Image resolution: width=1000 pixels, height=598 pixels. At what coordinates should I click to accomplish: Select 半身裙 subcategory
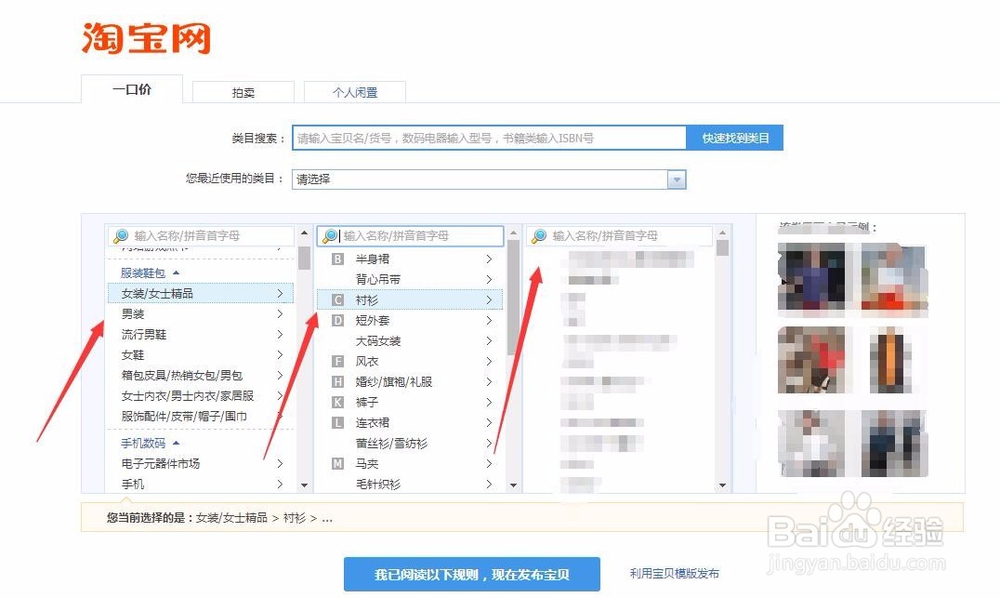410,259
